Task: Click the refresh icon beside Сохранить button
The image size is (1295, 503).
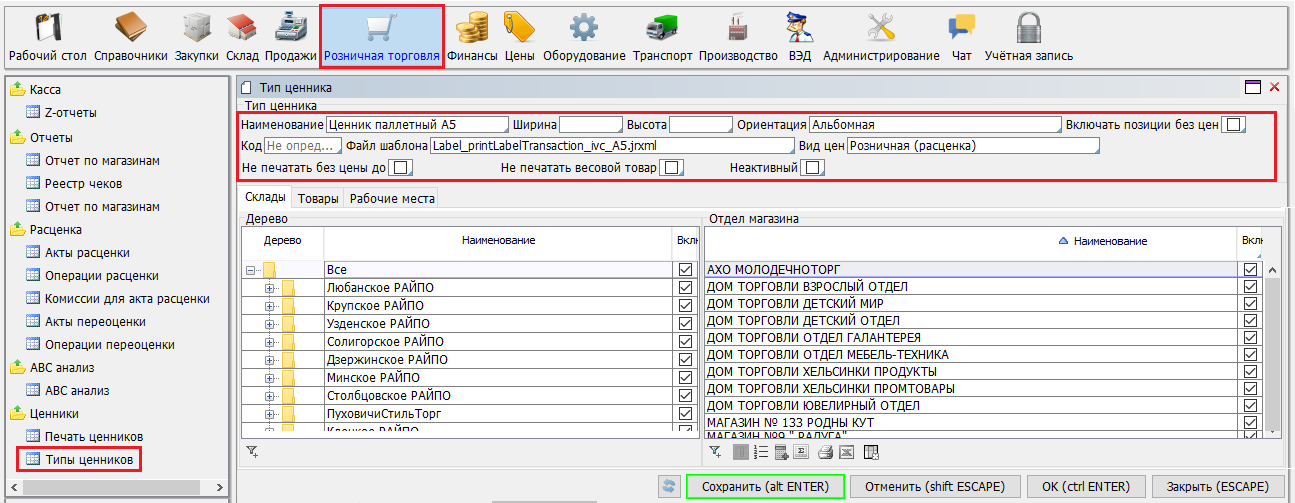Action: tap(669, 486)
